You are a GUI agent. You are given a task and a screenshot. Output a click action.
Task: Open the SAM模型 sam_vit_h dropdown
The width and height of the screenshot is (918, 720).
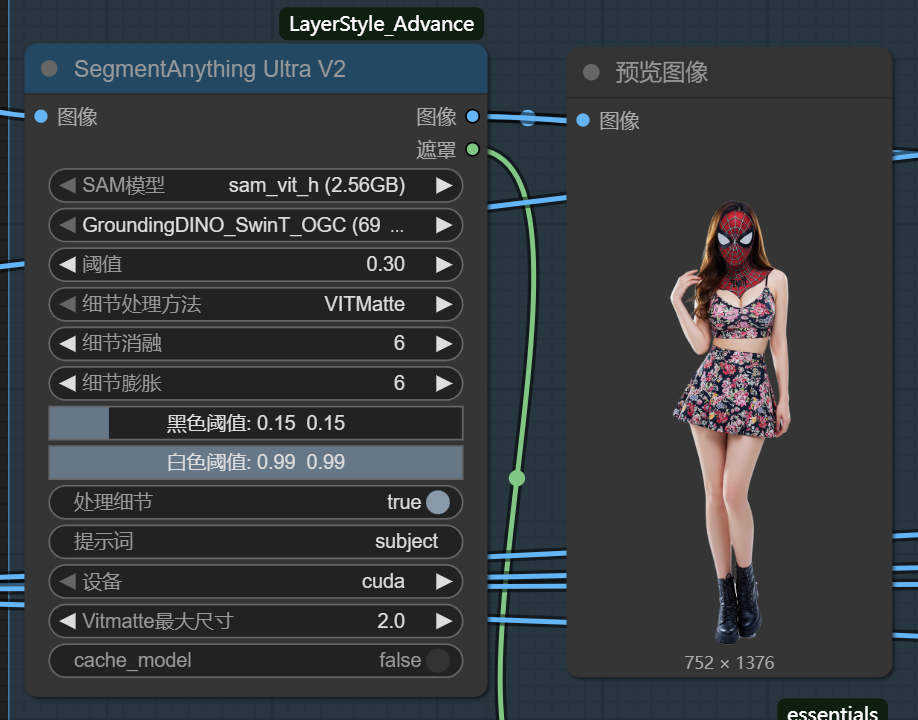pos(256,185)
